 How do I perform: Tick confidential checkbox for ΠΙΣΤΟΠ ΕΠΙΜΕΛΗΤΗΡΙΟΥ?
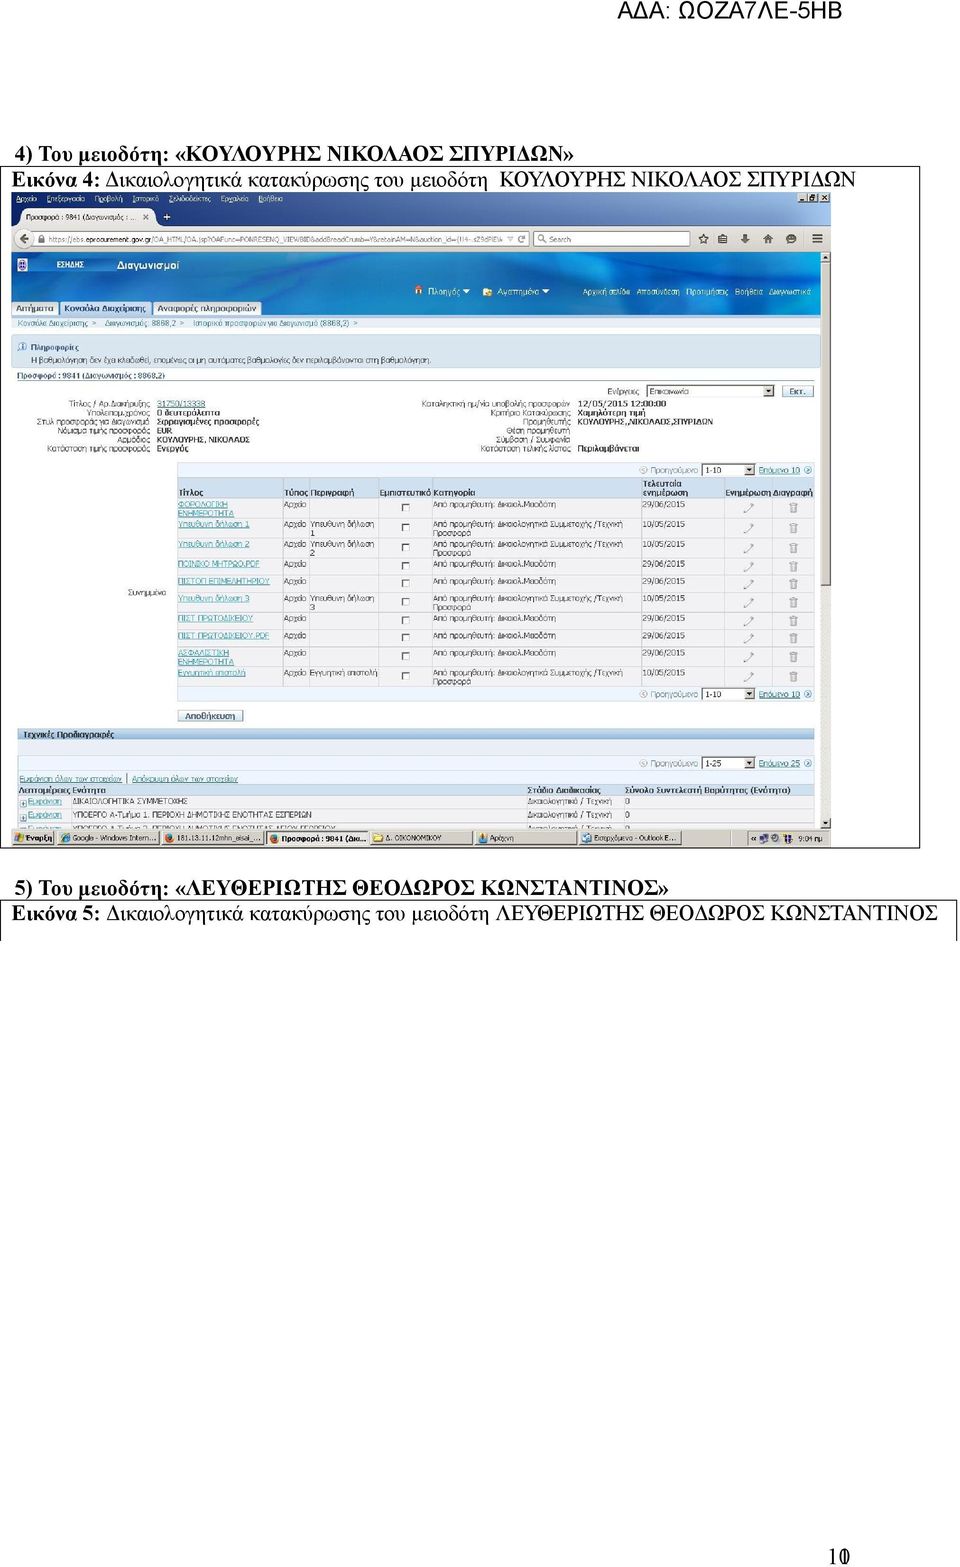point(405,583)
